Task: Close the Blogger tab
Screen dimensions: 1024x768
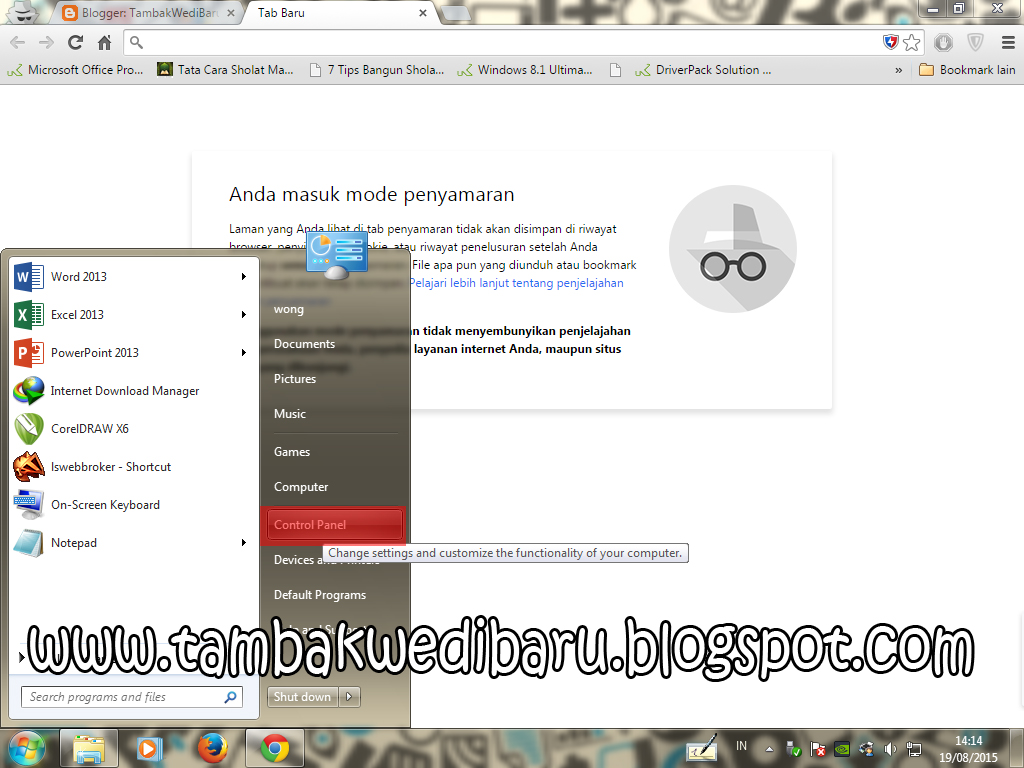Action: pyautogui.click(x=231, y=13)
